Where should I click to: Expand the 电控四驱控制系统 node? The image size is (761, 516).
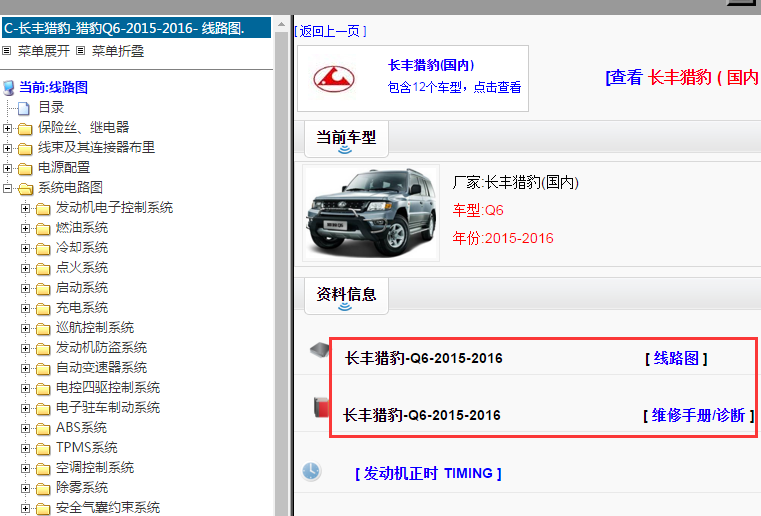[x=25, y=388]
